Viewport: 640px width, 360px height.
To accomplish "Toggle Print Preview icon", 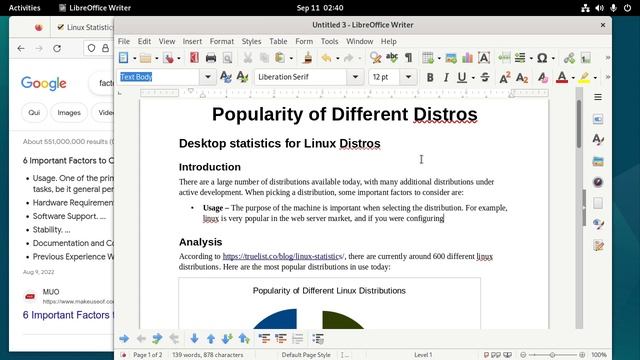I will pyautogui.click(x=227, y=58).
